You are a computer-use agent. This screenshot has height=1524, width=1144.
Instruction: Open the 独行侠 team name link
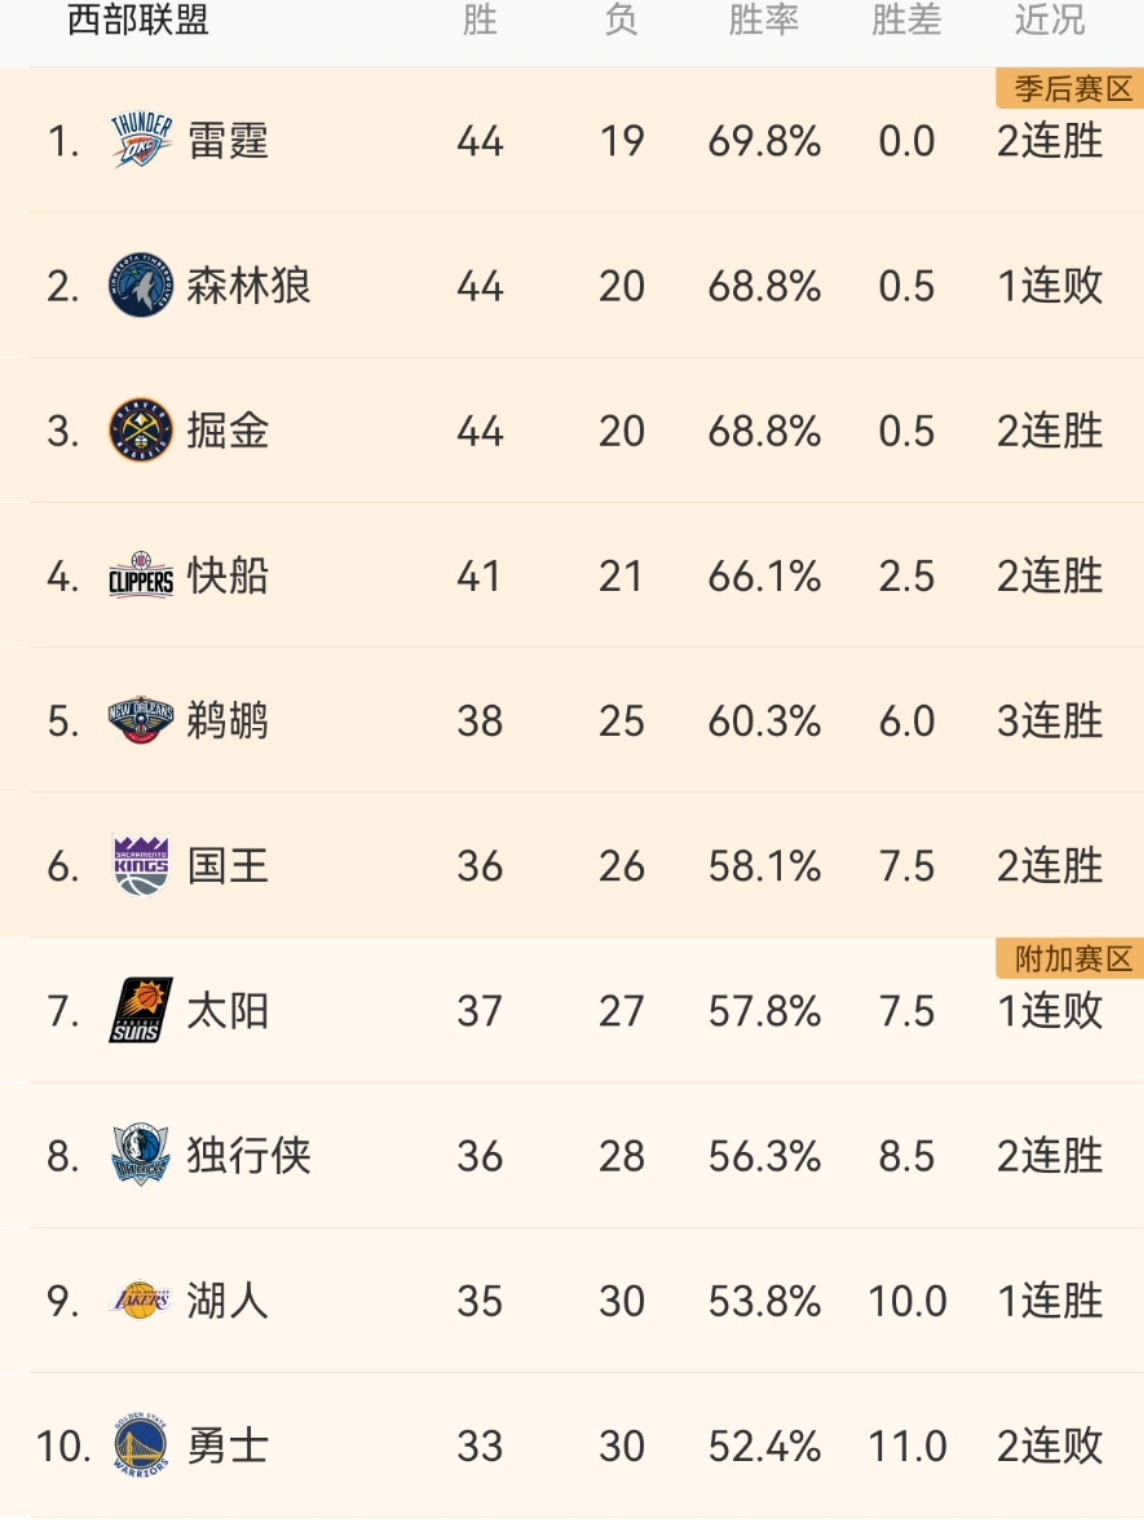pos(249,1156)
